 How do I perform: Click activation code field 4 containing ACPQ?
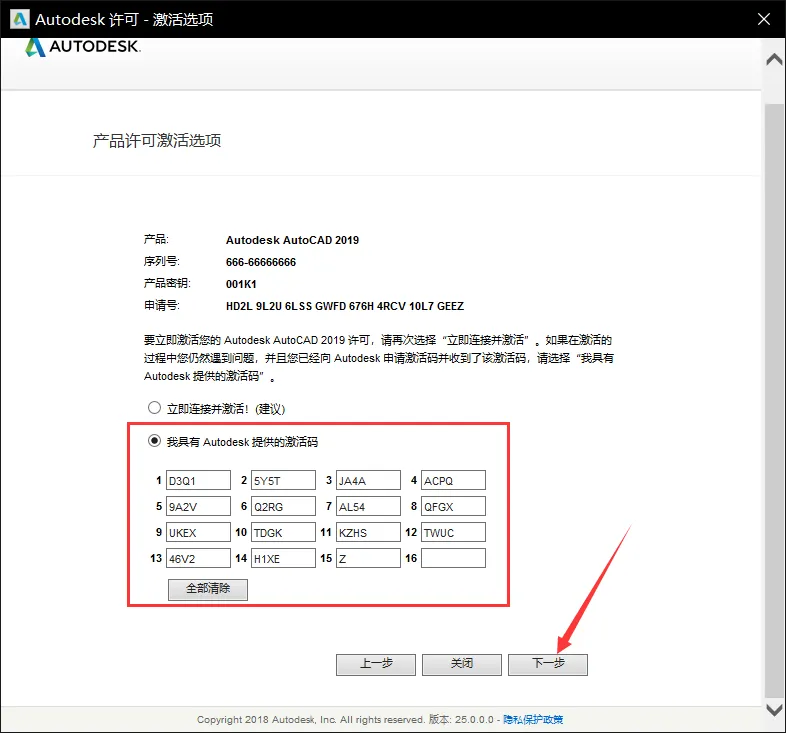point(453,480)
